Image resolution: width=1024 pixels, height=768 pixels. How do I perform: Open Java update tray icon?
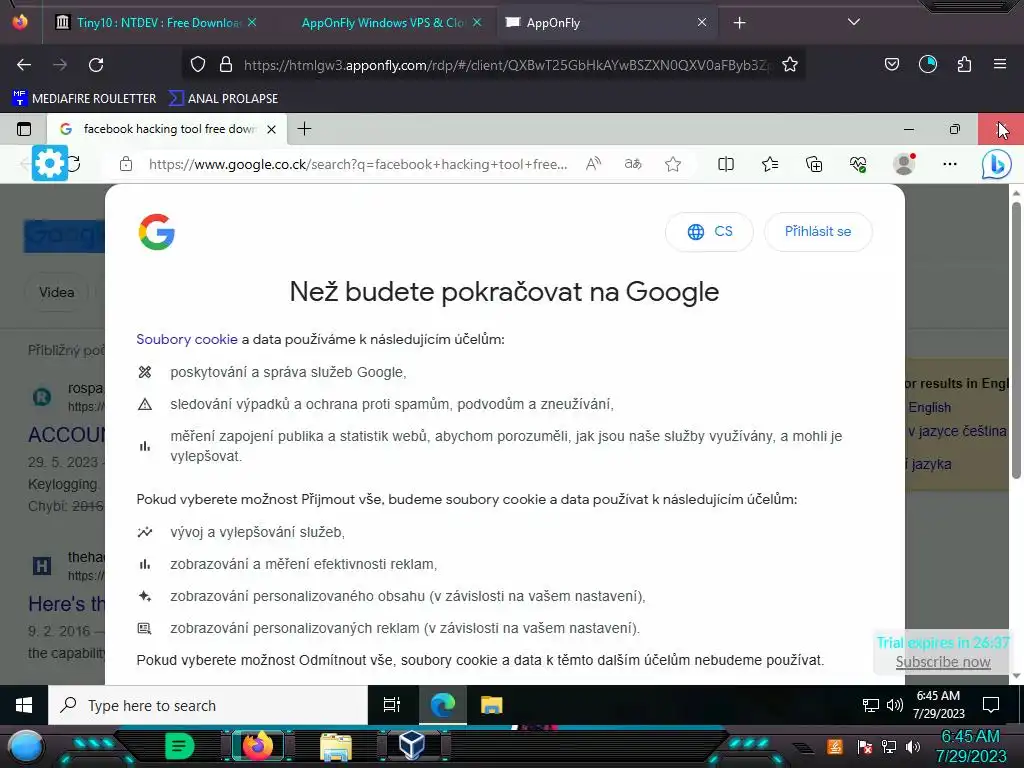pos(835,746)
